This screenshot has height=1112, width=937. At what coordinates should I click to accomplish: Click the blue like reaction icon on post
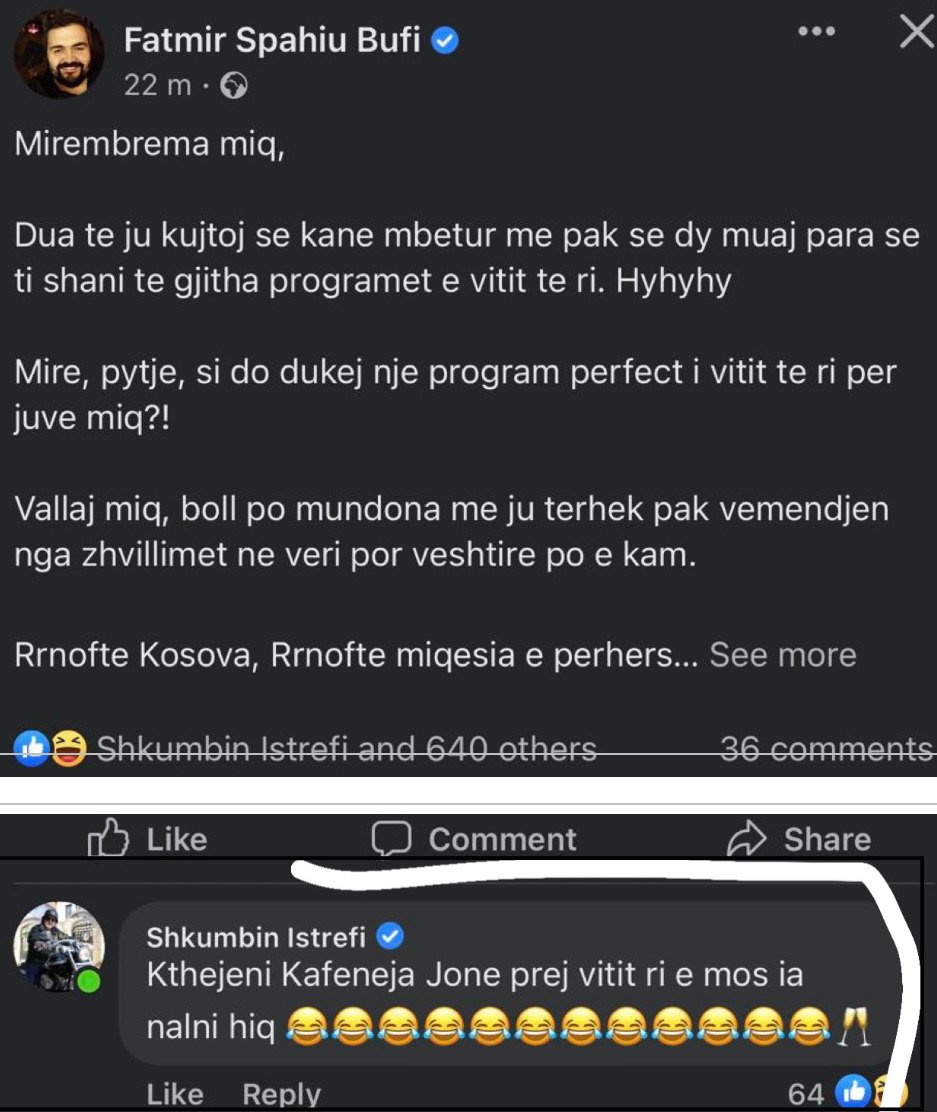point(33,748)
